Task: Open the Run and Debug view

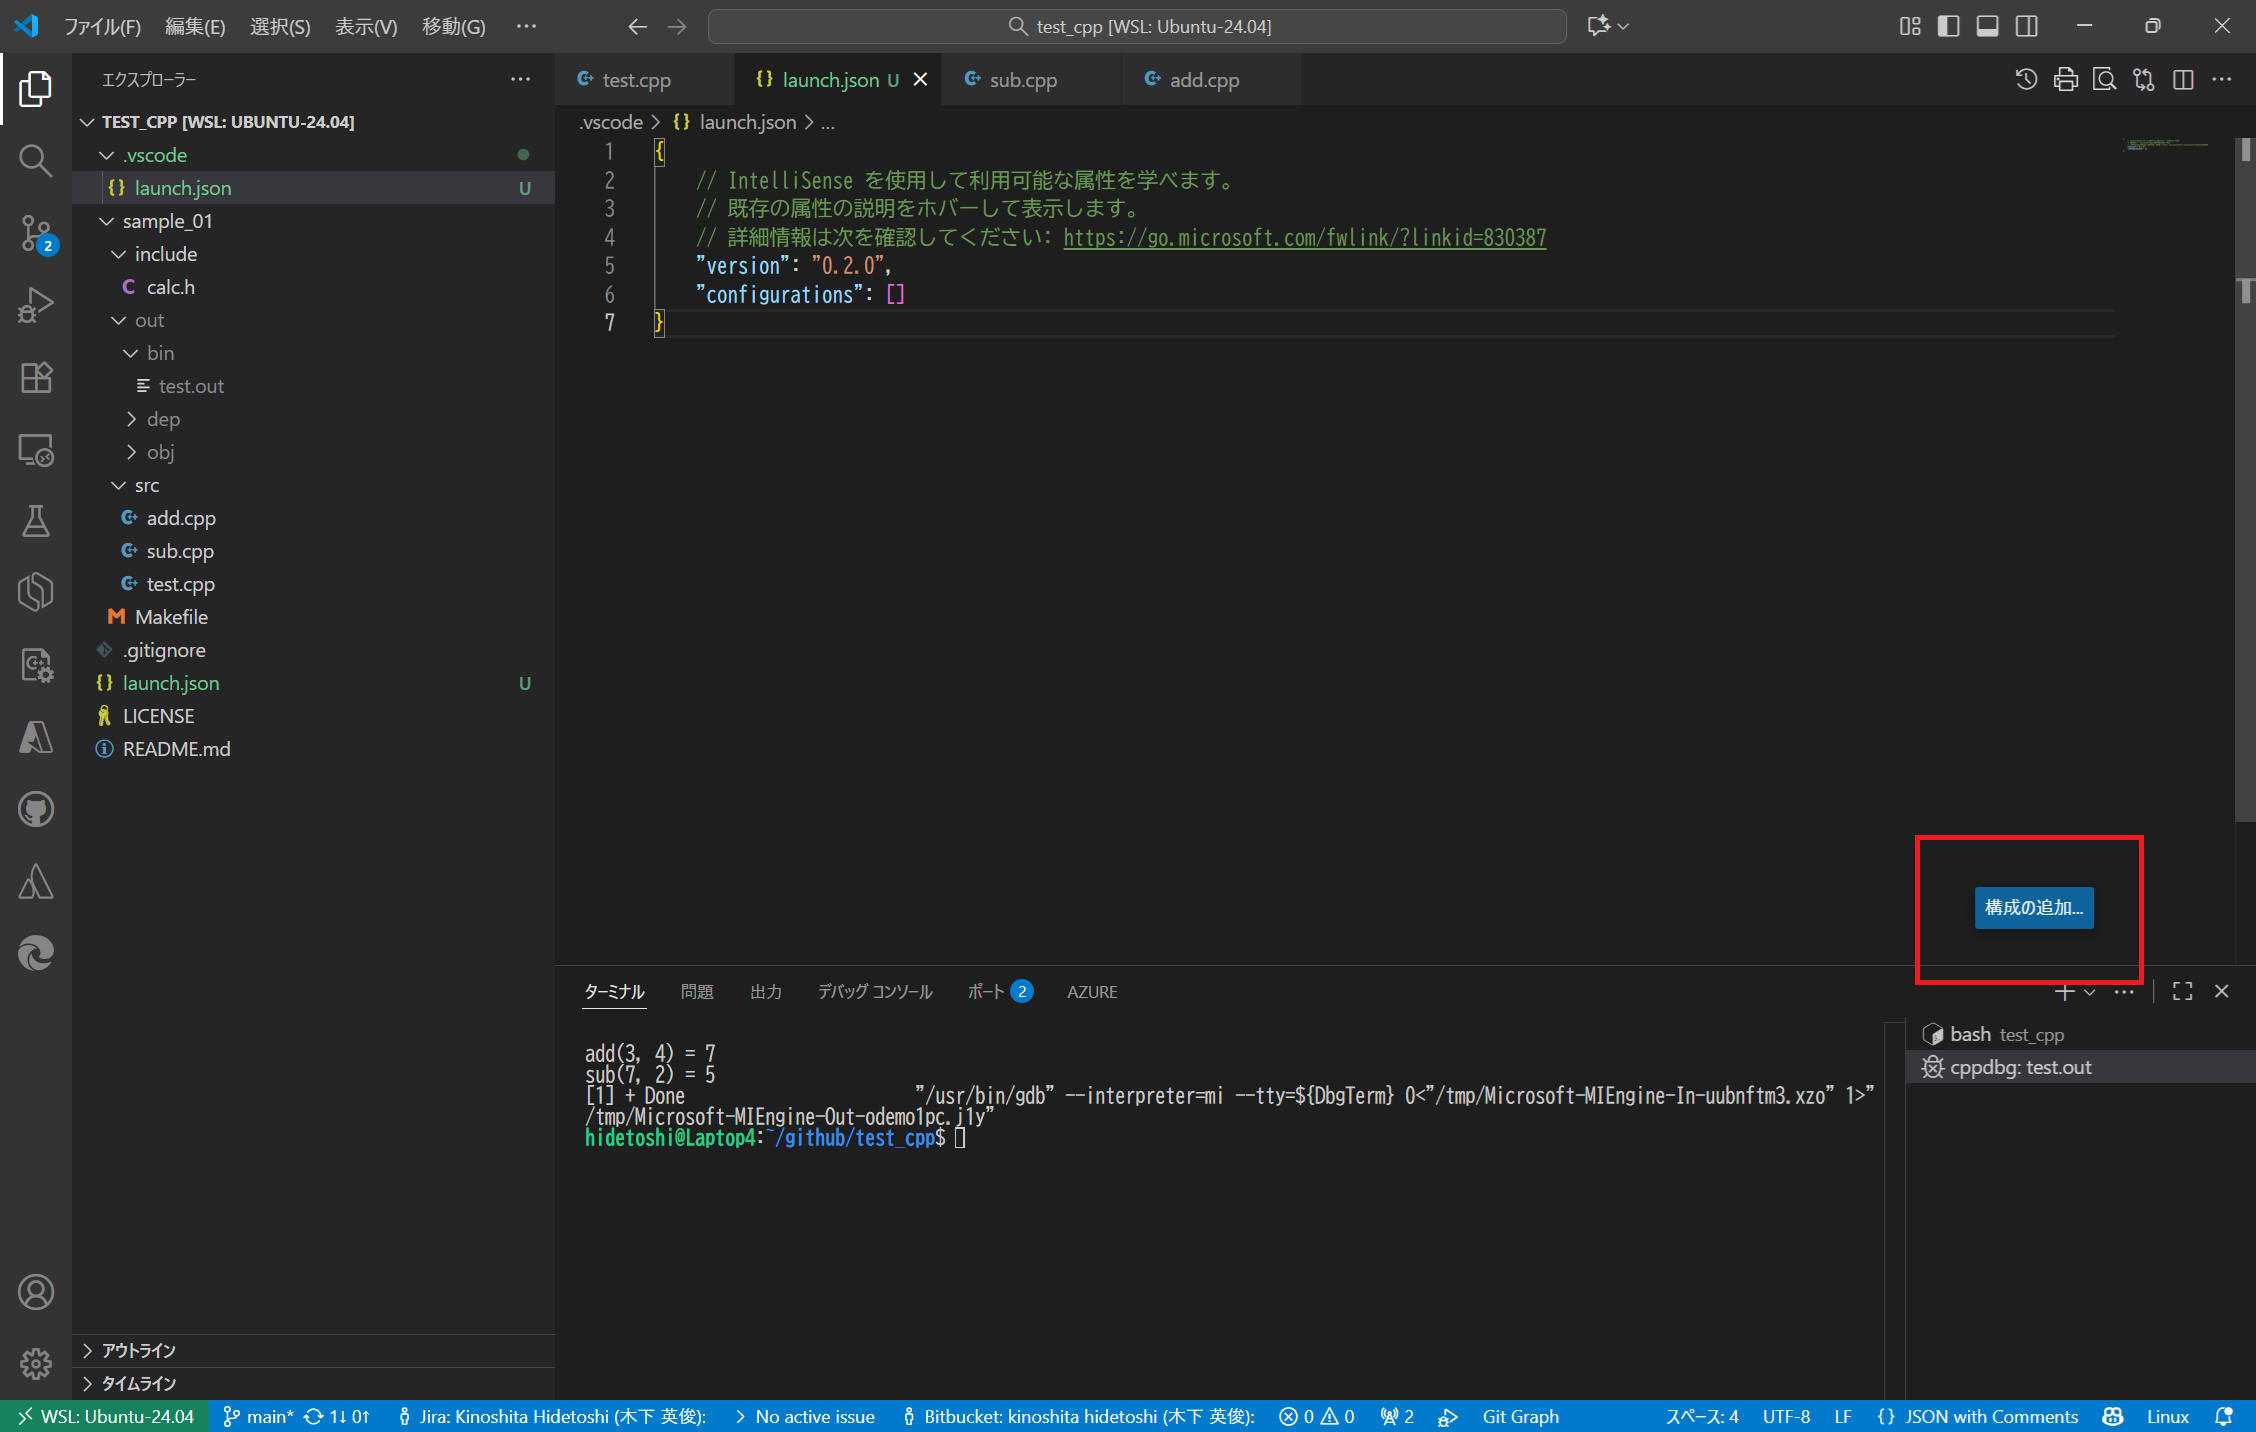Action: point(36,304)
